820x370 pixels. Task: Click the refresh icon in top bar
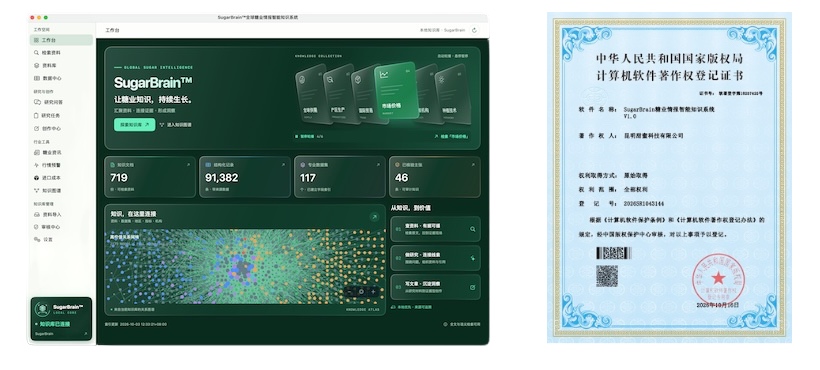pos(474,30)
